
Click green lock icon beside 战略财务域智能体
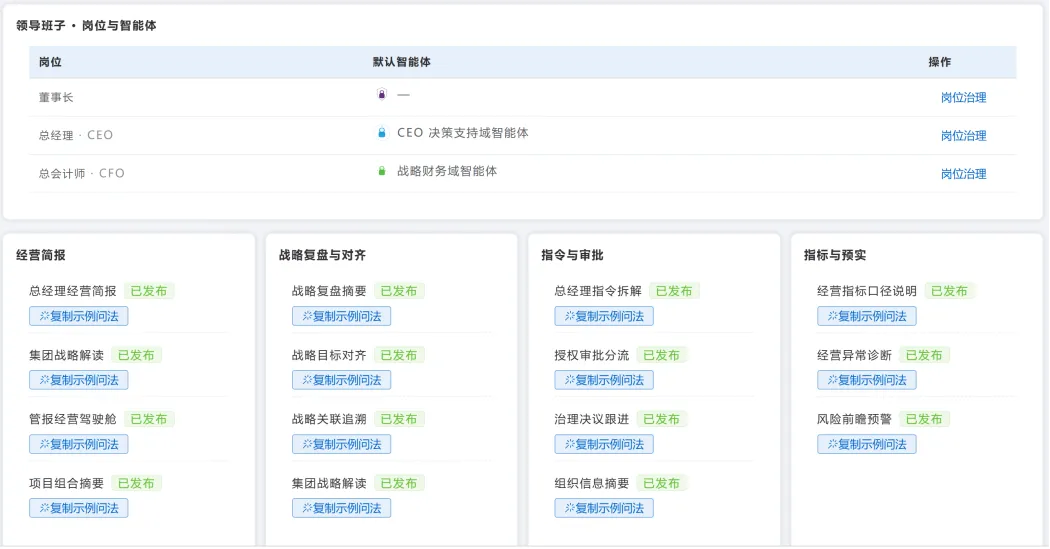point(382,171)
